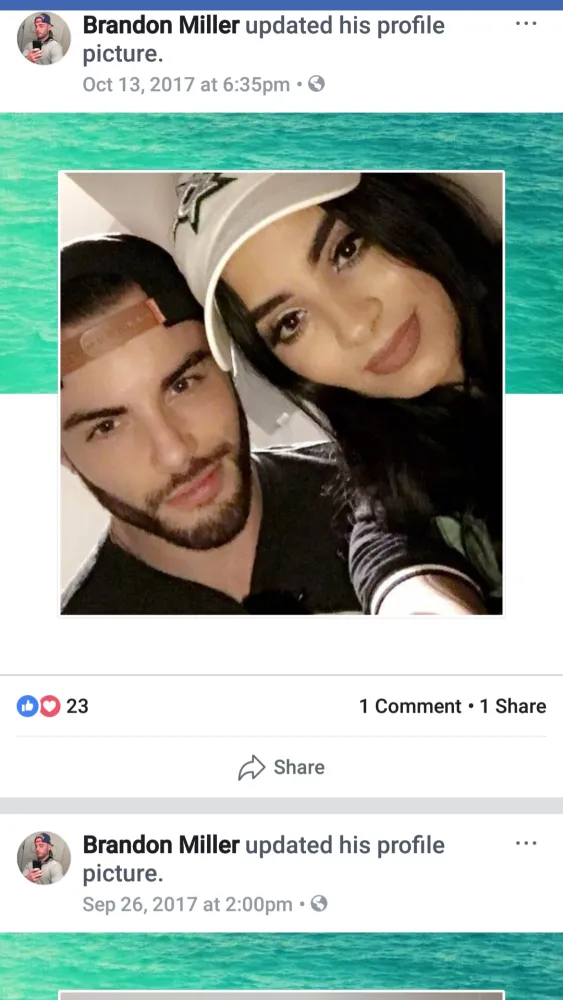The image size is (563, 1000).
Task: Open the couple selfie profile picture
Action: click(x=281, y=393)
